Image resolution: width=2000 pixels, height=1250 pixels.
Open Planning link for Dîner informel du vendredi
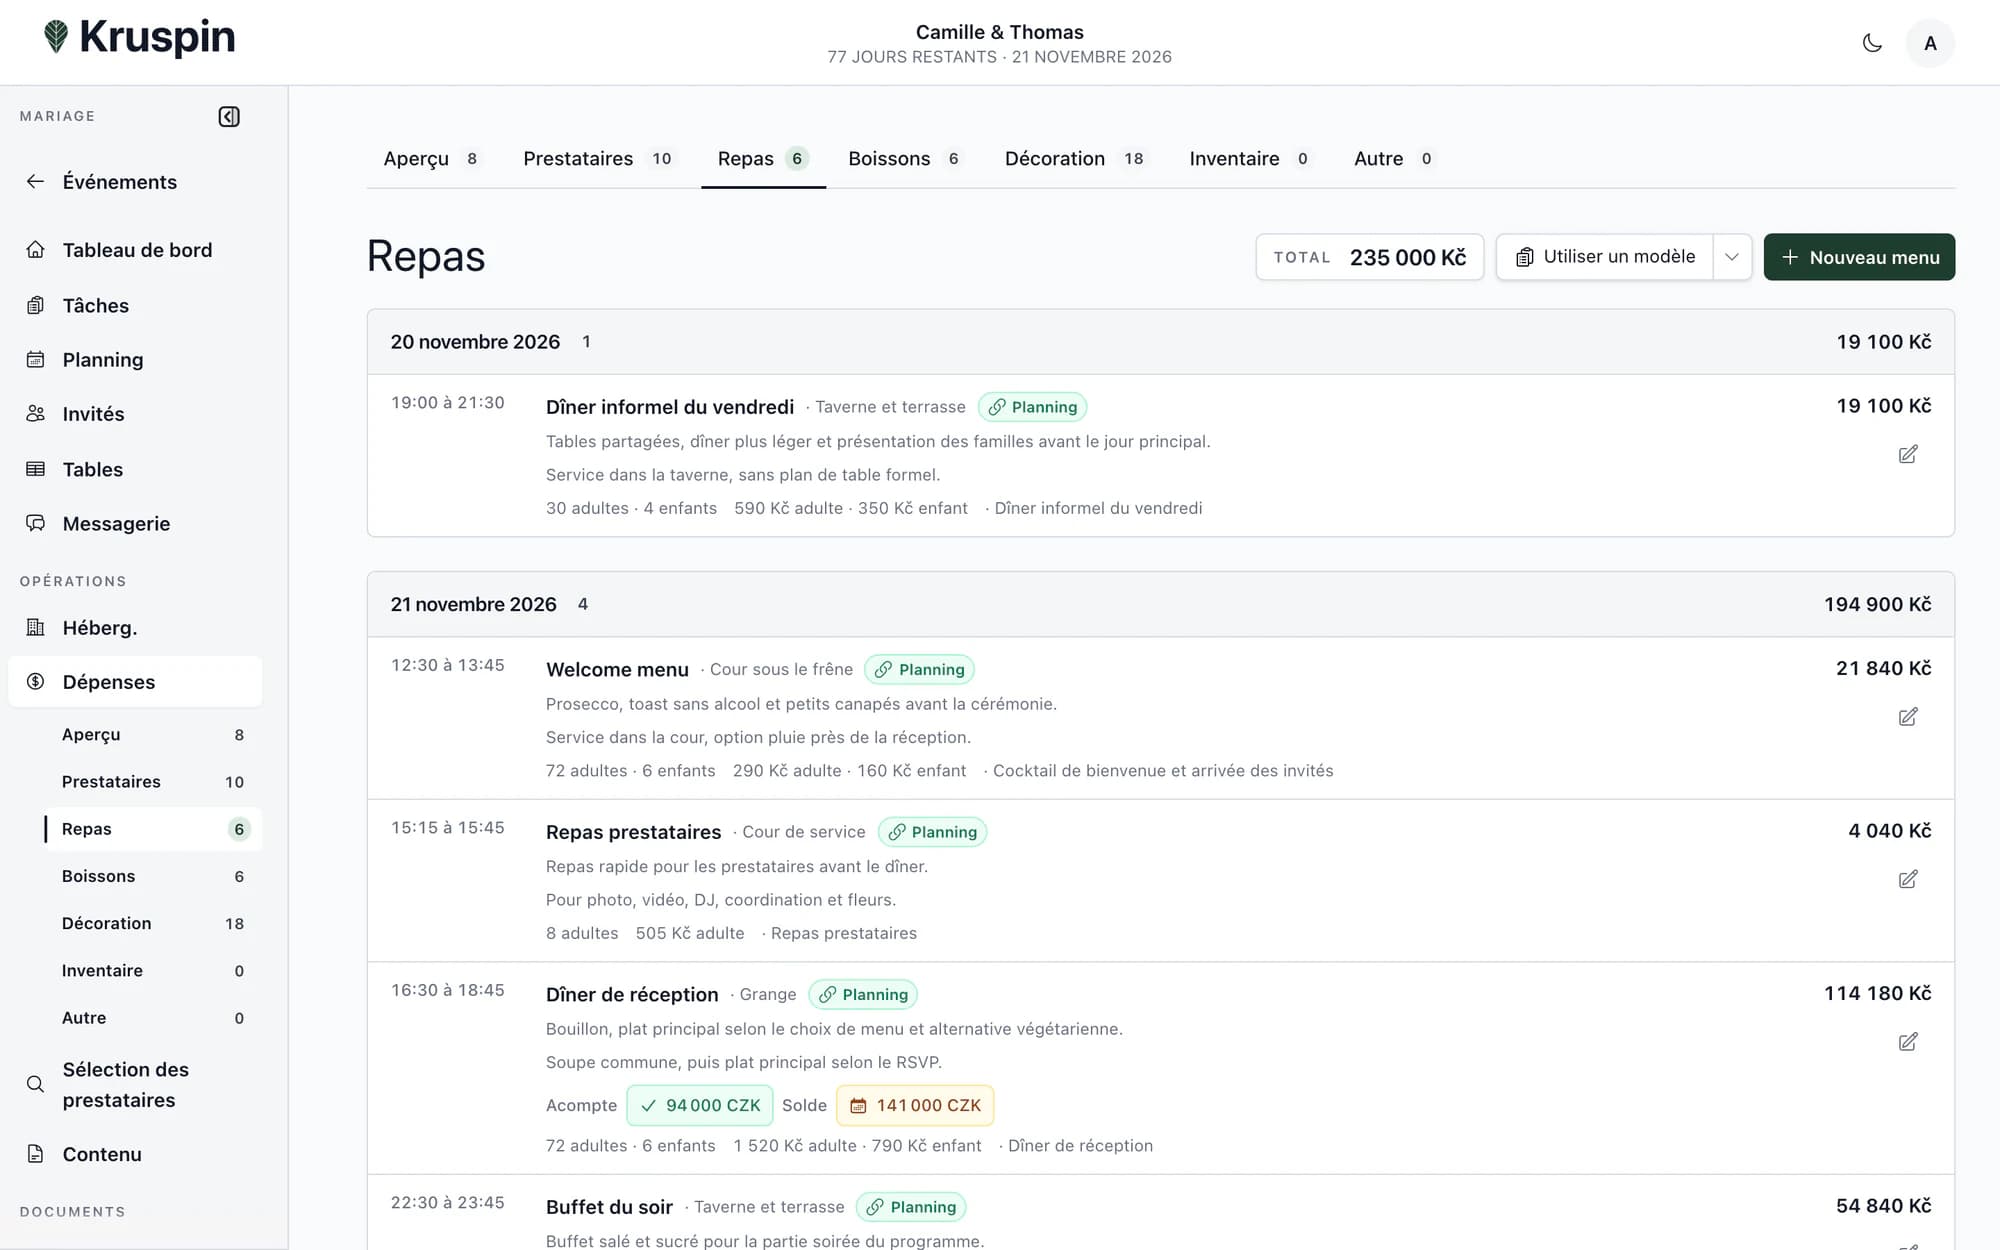[1032, 407]
